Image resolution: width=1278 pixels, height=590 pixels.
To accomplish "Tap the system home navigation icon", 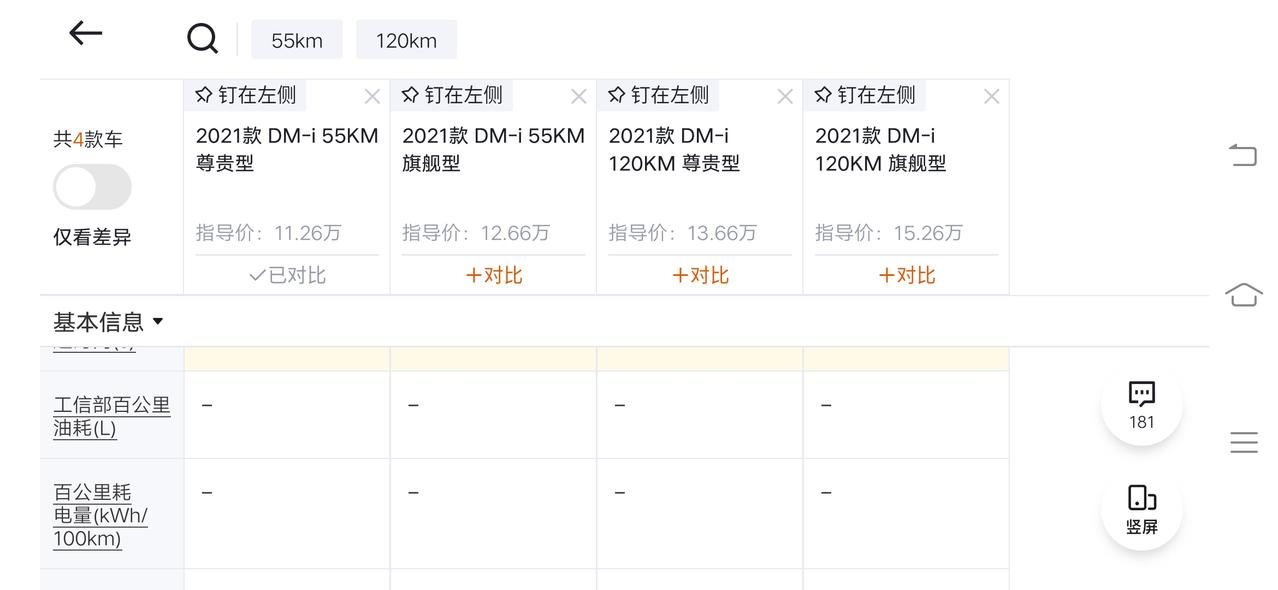I will 1243,295.
